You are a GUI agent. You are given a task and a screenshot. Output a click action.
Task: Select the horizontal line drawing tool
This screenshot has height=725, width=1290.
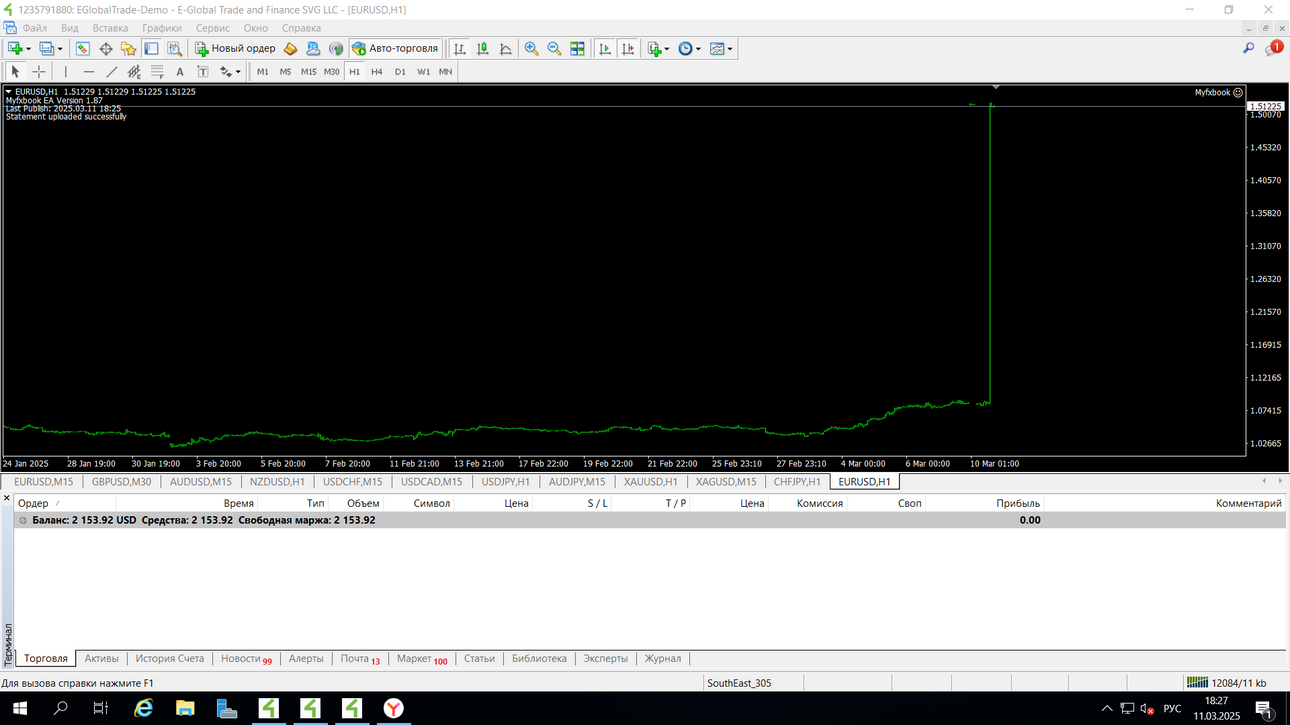pos(89,72)
